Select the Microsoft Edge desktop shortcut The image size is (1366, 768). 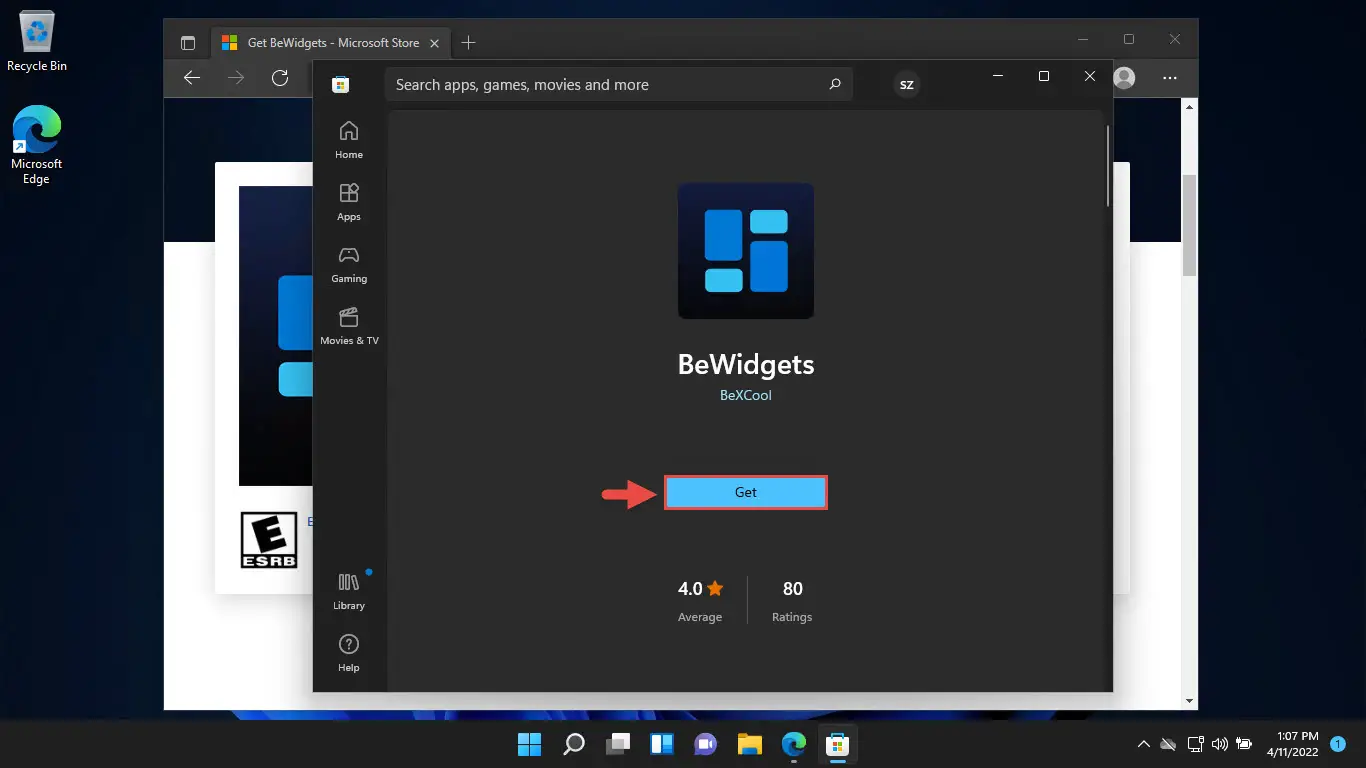37,146
